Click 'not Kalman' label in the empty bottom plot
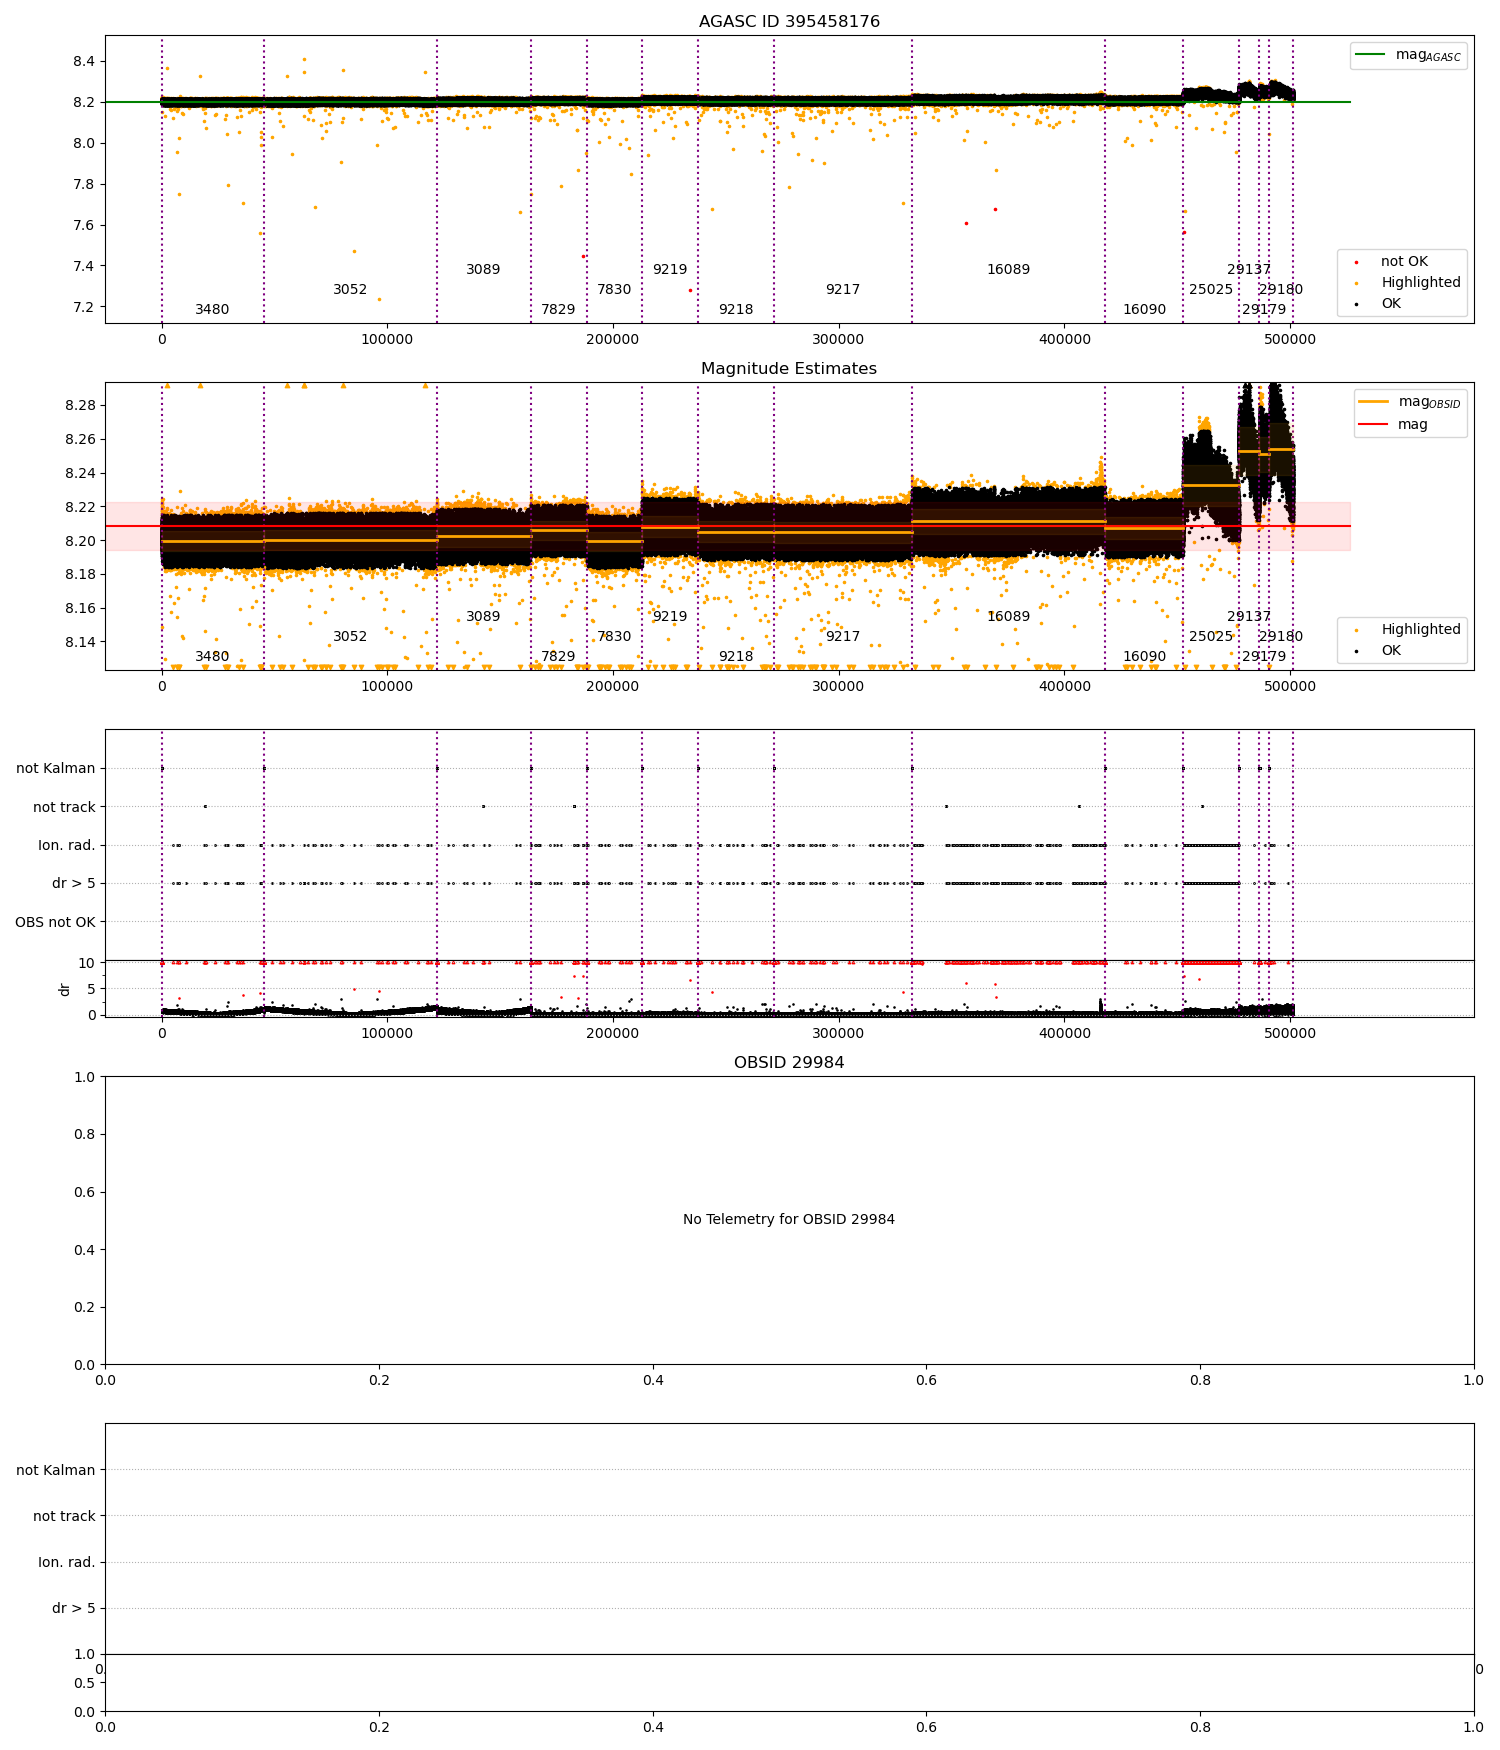Image resolution: width=1500 pixels, height=1750 pixels. [x=56, y=1471]
